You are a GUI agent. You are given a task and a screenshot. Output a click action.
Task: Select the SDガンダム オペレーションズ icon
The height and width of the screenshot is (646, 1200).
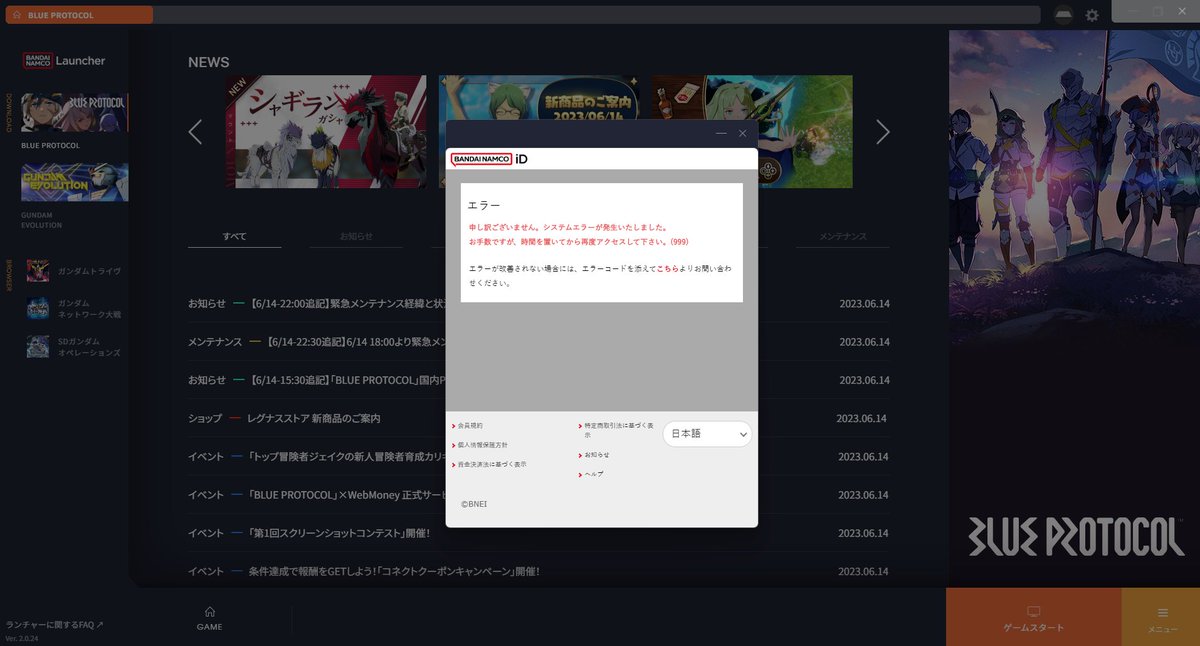(x=38, y=348)
